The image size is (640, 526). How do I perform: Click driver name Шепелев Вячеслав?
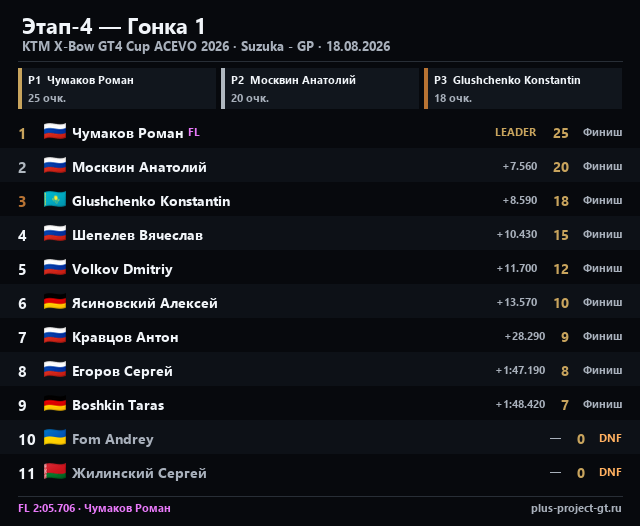coord(138,235)
